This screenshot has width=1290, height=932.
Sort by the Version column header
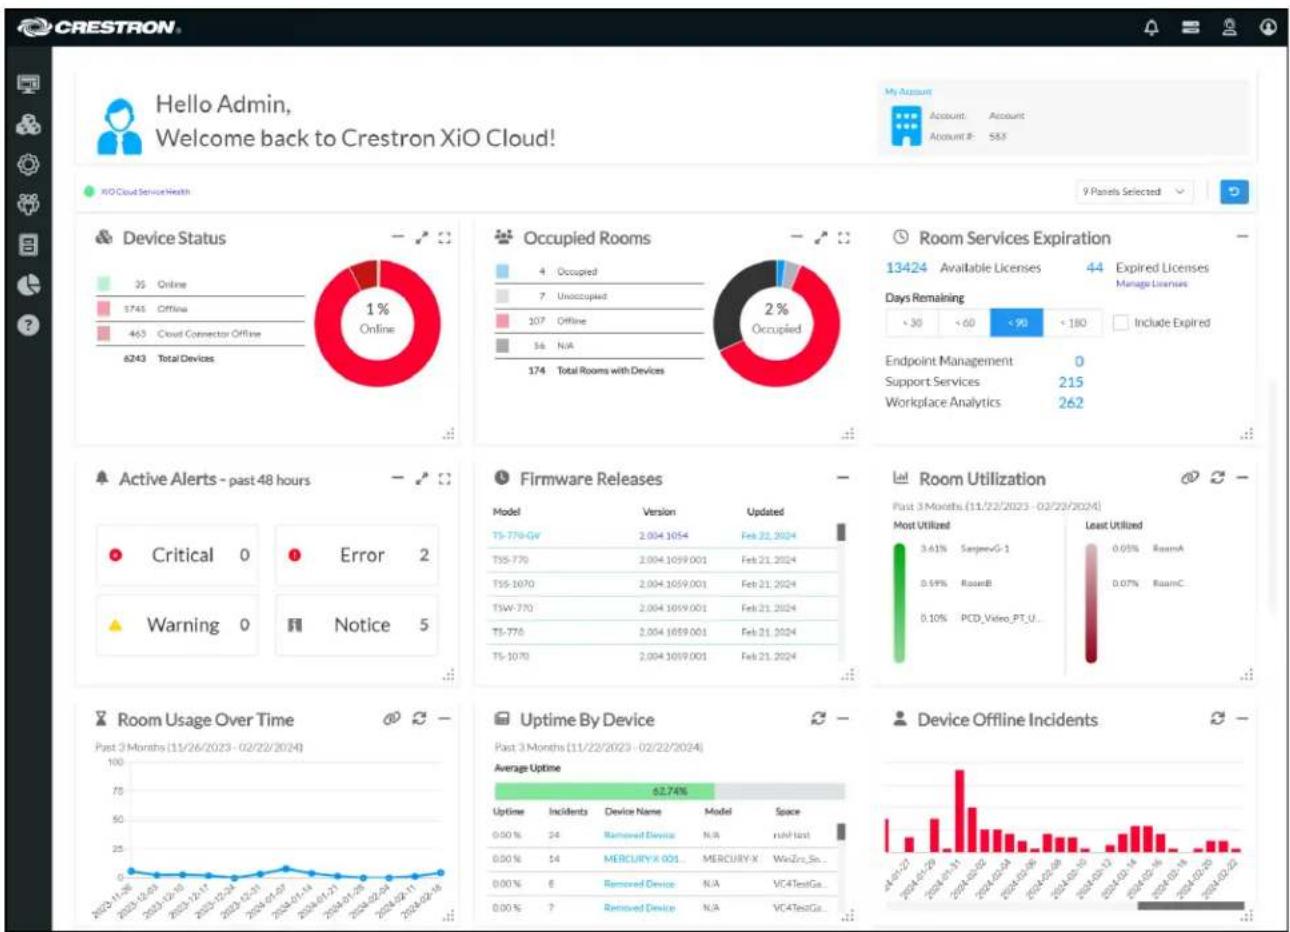click(x=658, y=512)
